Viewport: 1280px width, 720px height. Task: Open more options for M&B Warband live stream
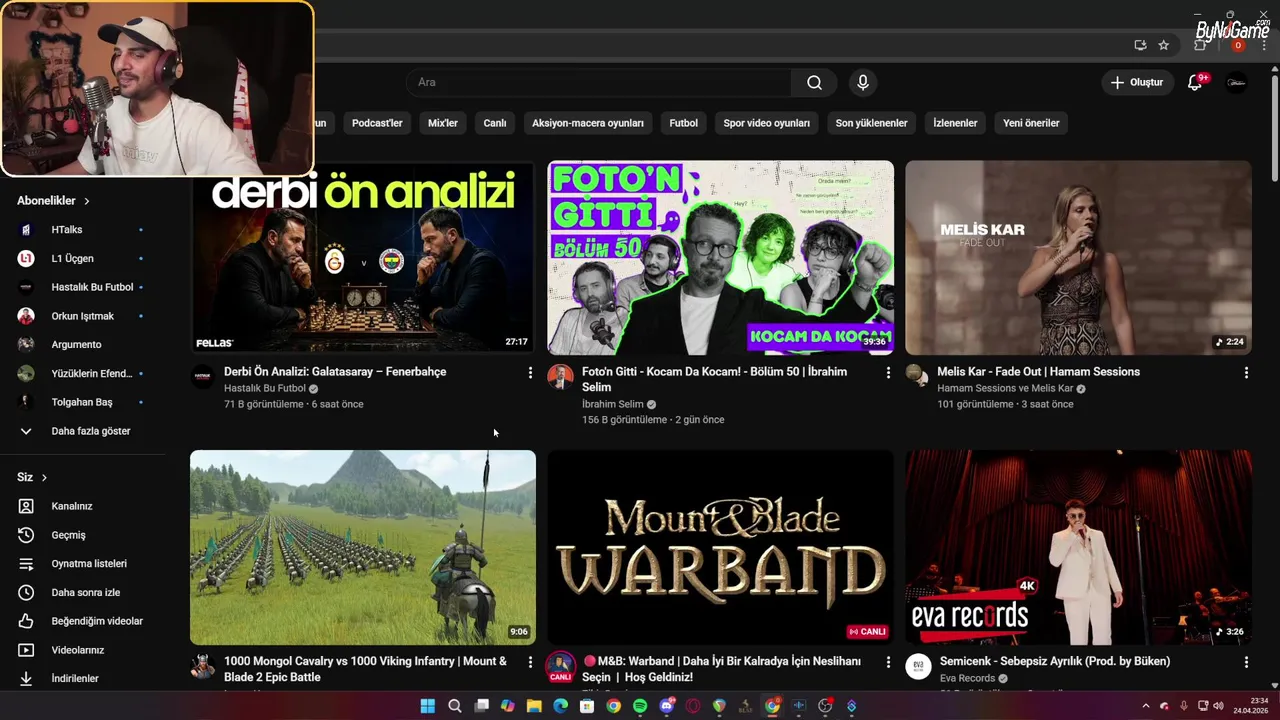click(x=888, y=662)
